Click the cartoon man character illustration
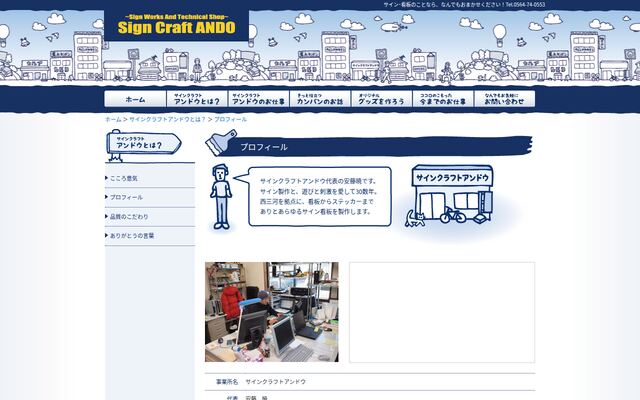The image size is (640, 400). coord(221,197)
